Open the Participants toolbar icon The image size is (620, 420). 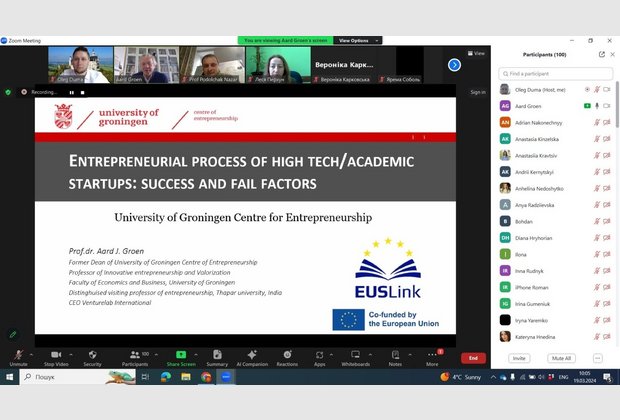pos(135,354)
